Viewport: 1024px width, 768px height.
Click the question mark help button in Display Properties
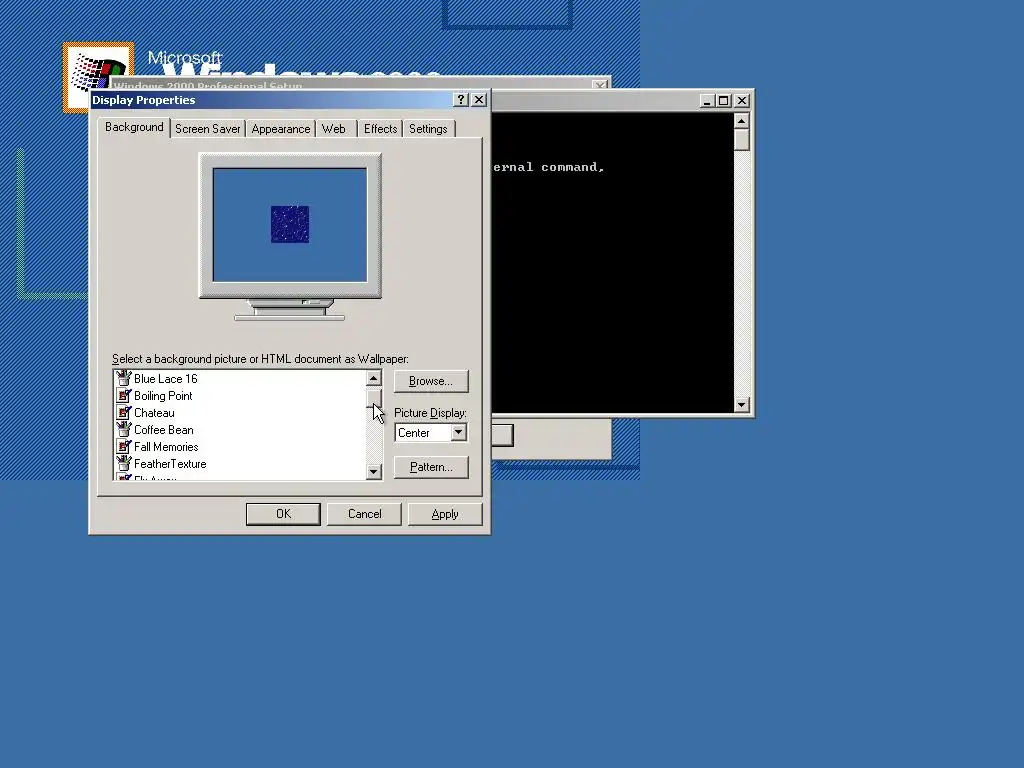(x=461, y=99)
